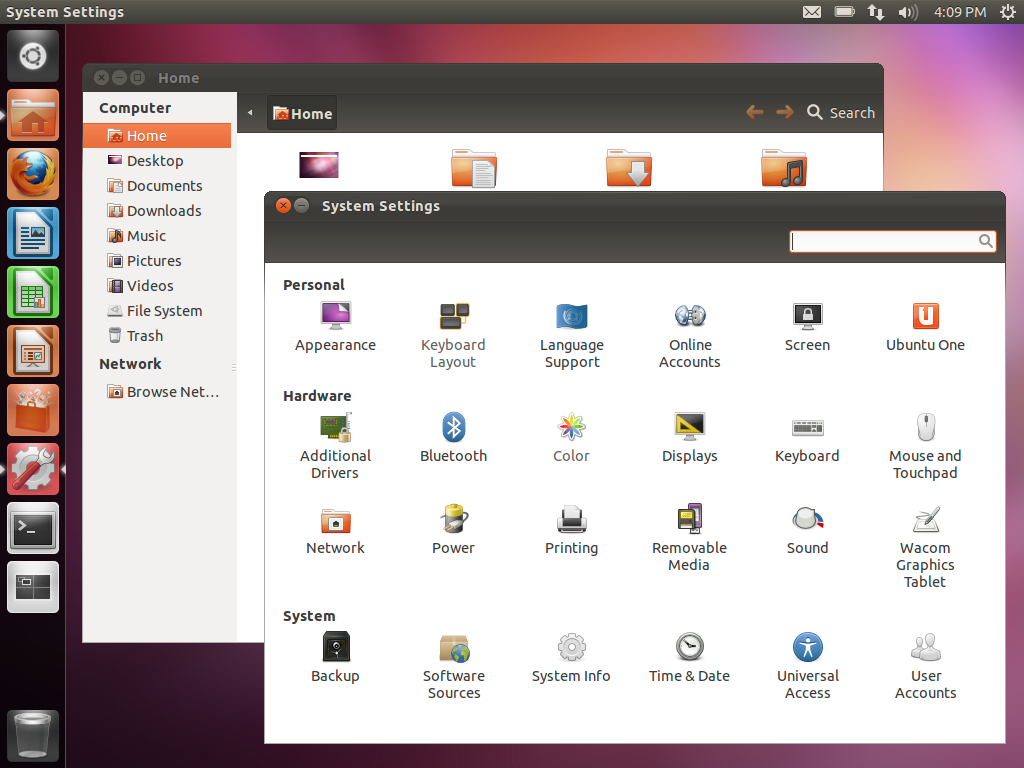This screenshot has height=768, width=1024.
Task: Open messaging mail indicator menu
Action: [812, 12]
